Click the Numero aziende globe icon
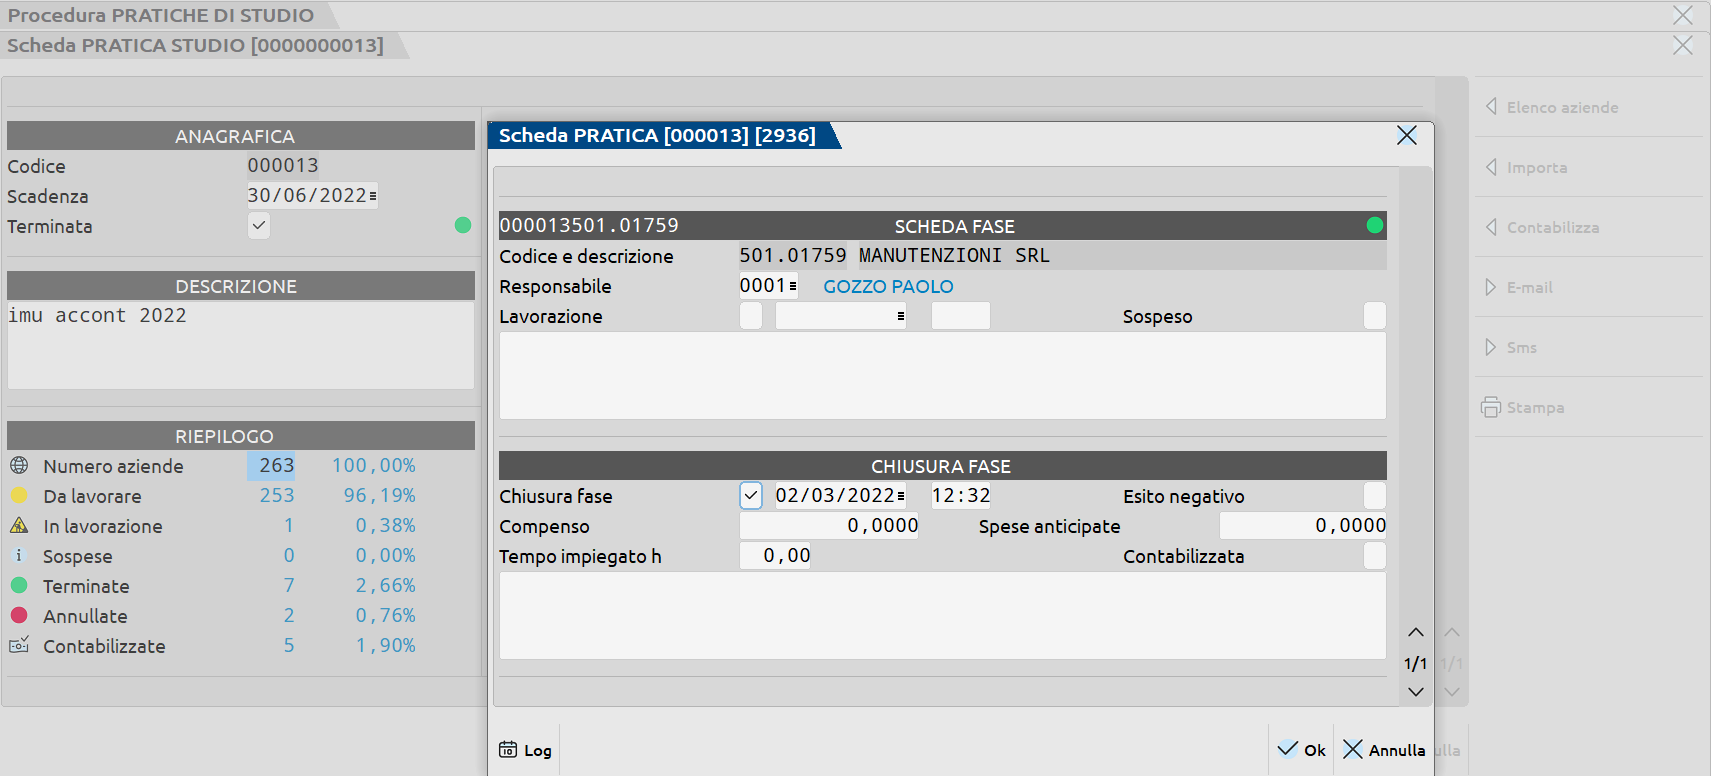 pyautogui.click(x=19, y=466)
